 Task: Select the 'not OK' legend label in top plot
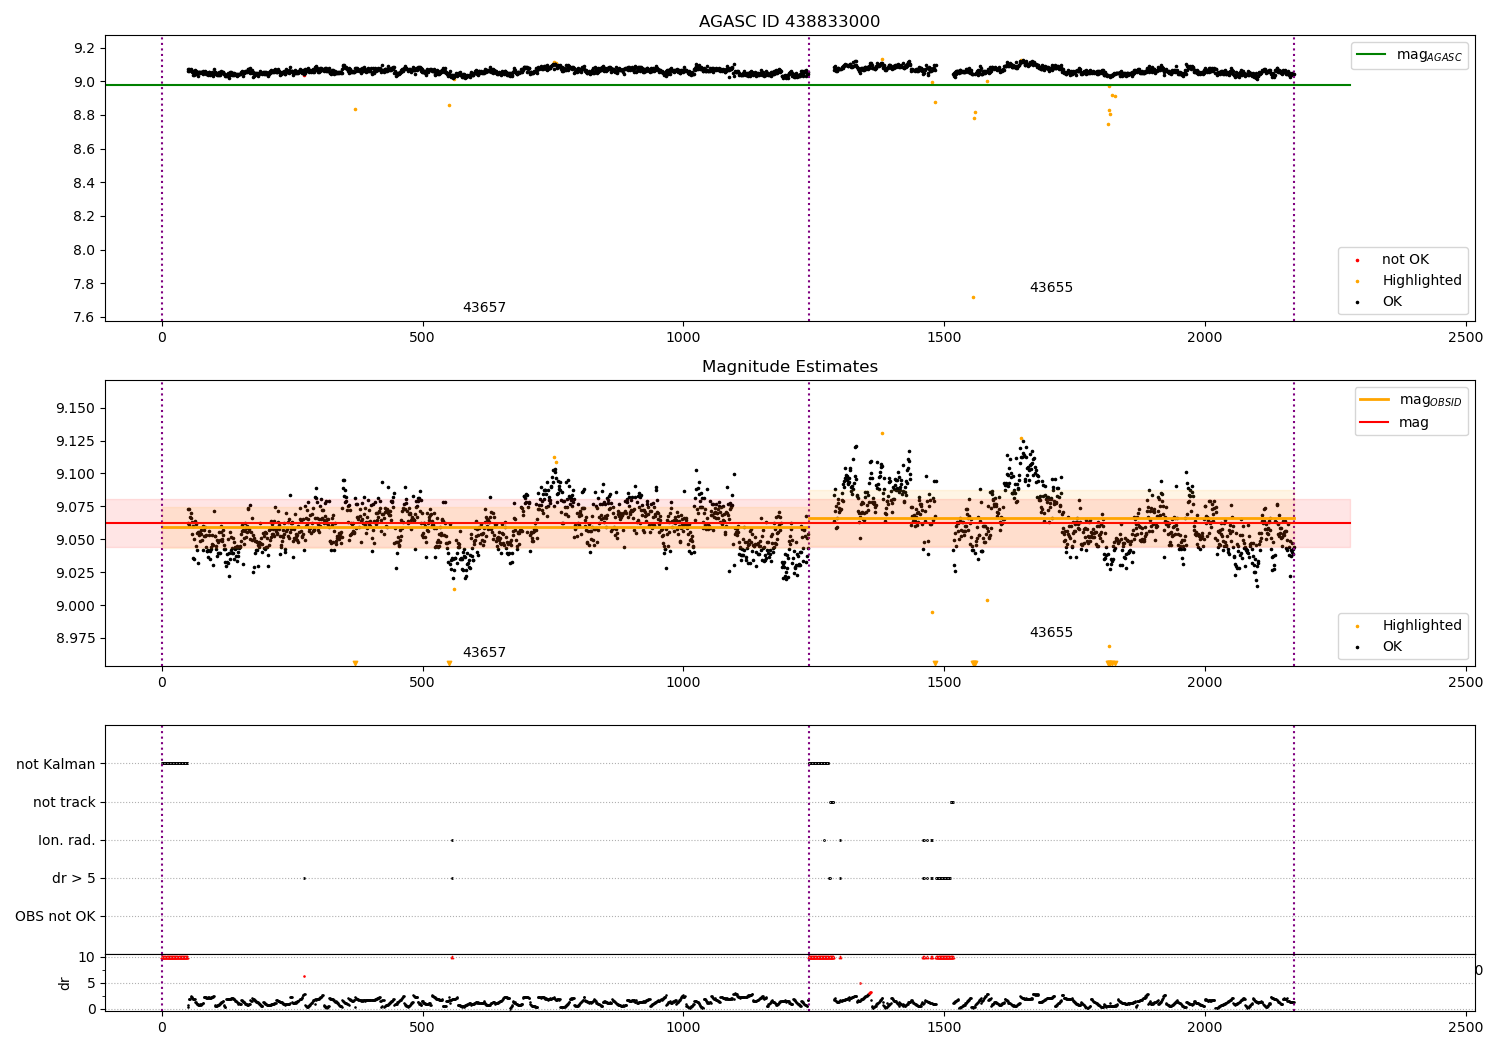tap(1405, 260)
